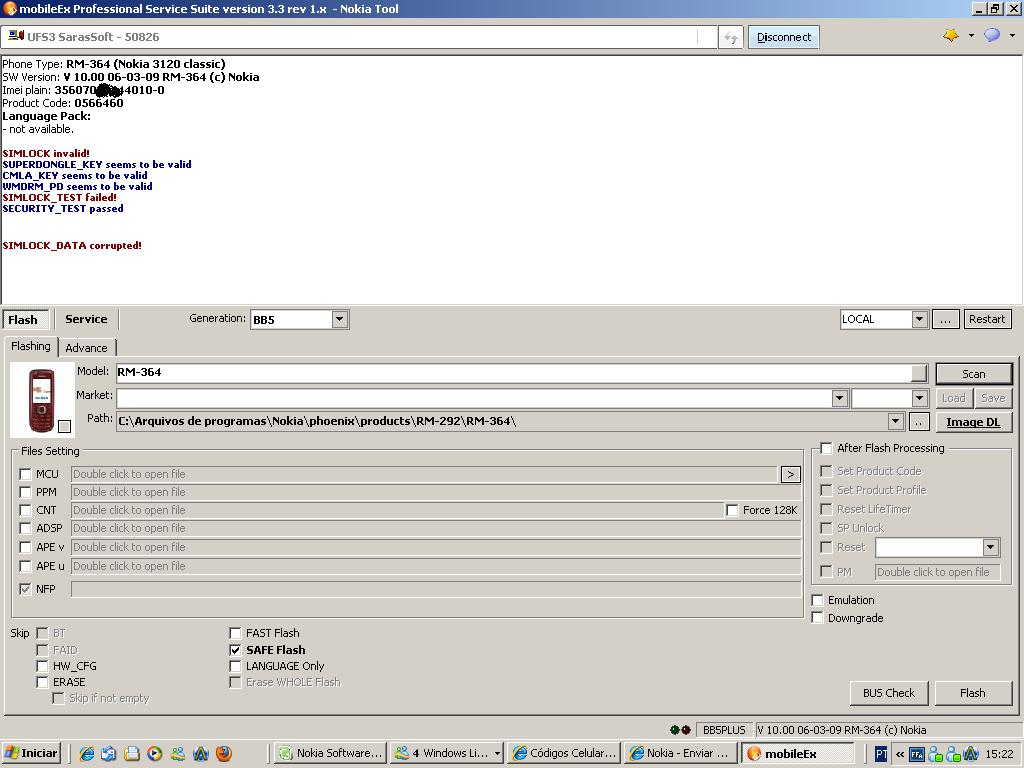Tick the APE v checkbox
The image size is (1024, 768).
pos(25,547)
